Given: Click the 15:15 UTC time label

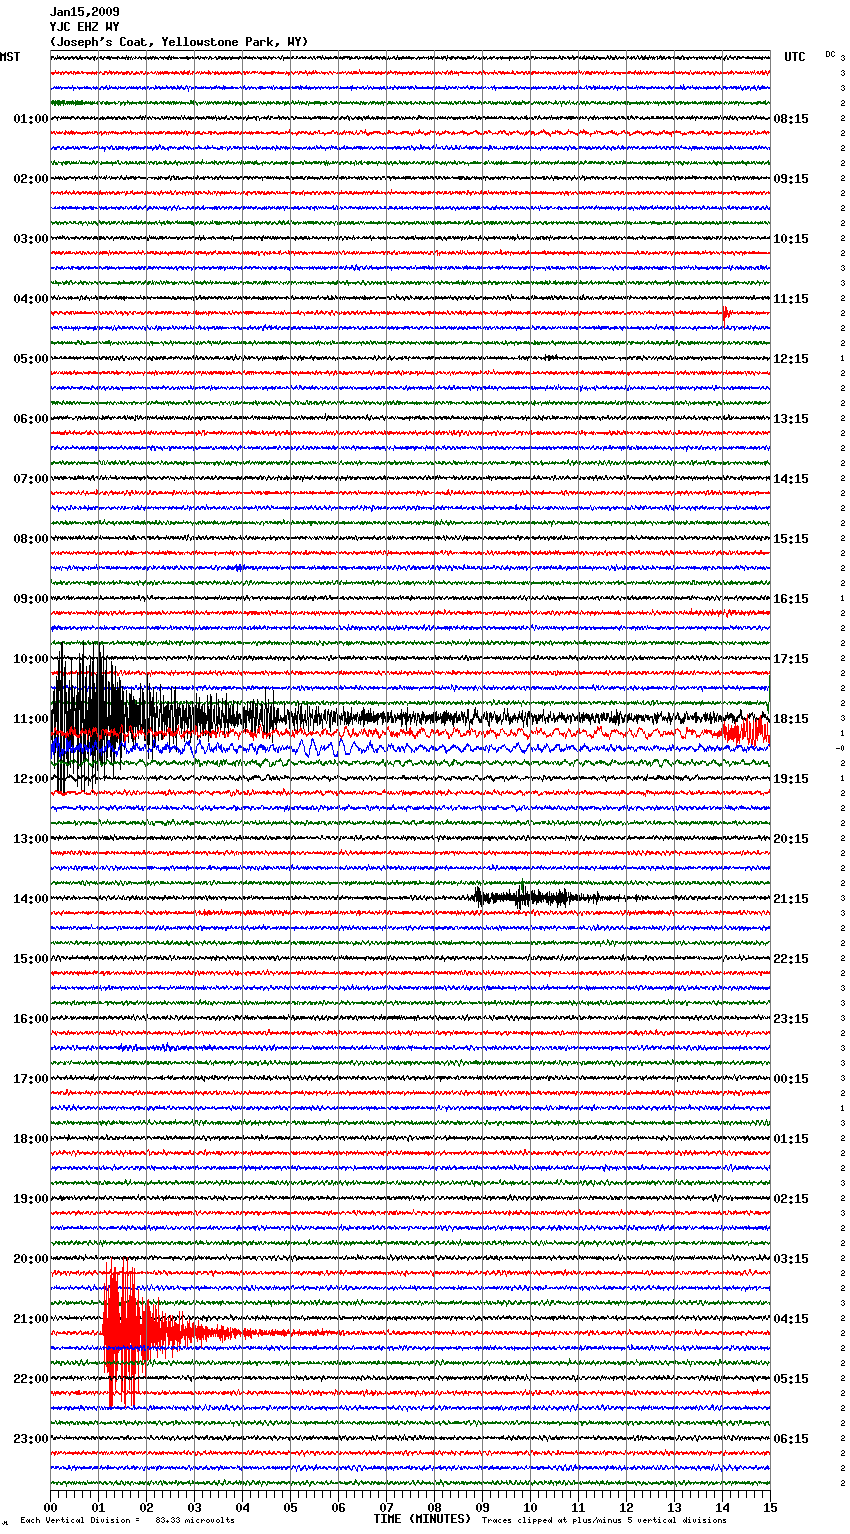Looking at the screenshot, I should click(x=791, y=539).
